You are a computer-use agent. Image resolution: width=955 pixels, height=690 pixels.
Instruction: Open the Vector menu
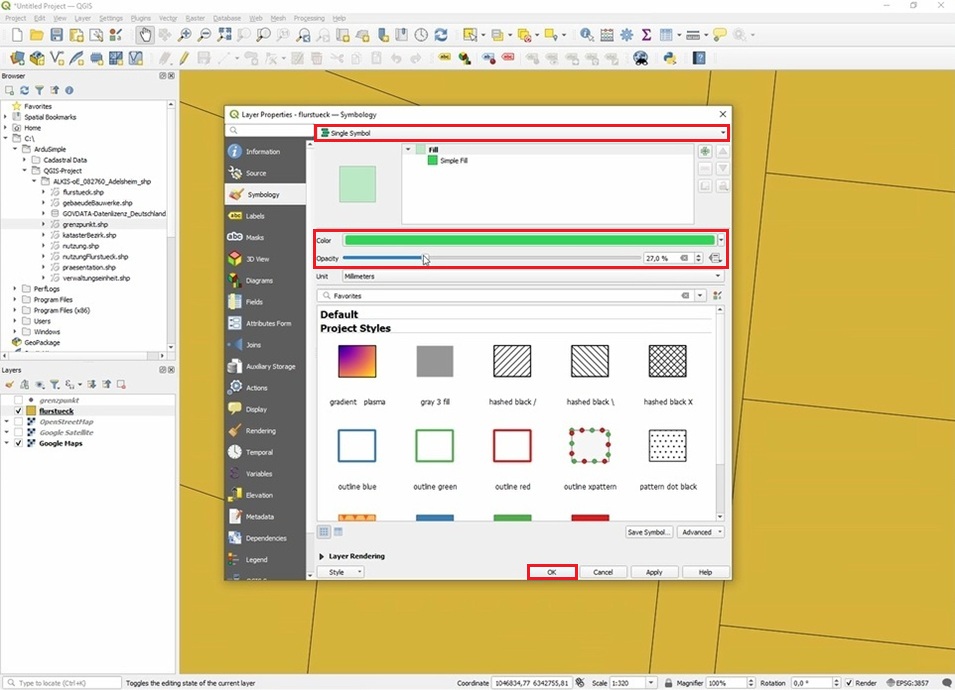[x=168, y=18]
